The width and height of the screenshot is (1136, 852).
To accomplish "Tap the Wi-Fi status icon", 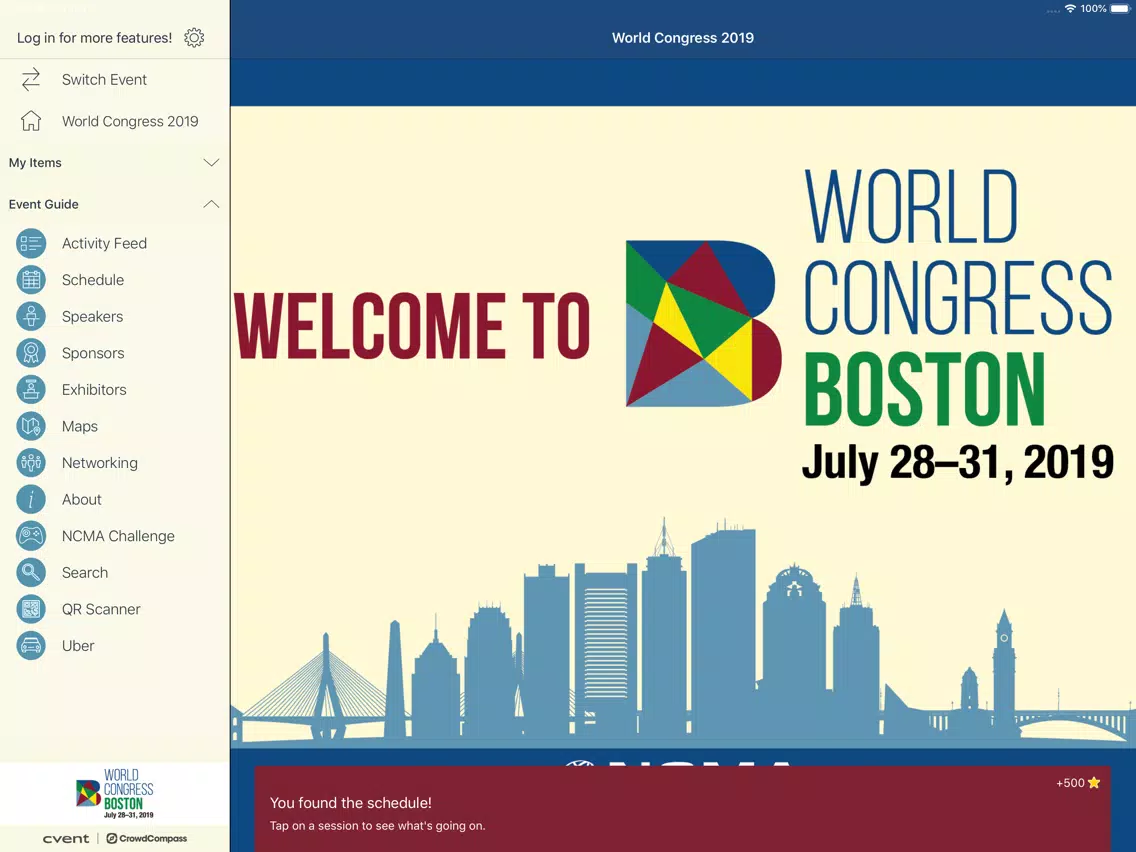I will coord(1070,9).
